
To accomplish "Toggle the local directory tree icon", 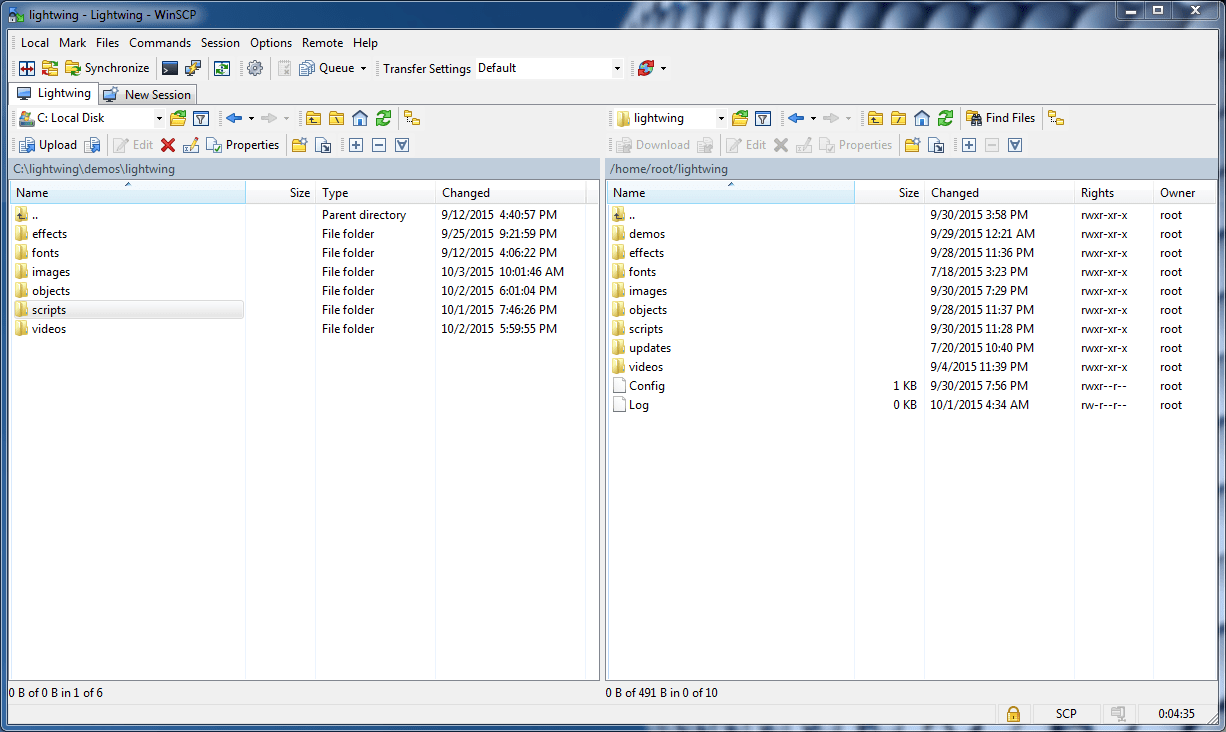I will [412, 118].
